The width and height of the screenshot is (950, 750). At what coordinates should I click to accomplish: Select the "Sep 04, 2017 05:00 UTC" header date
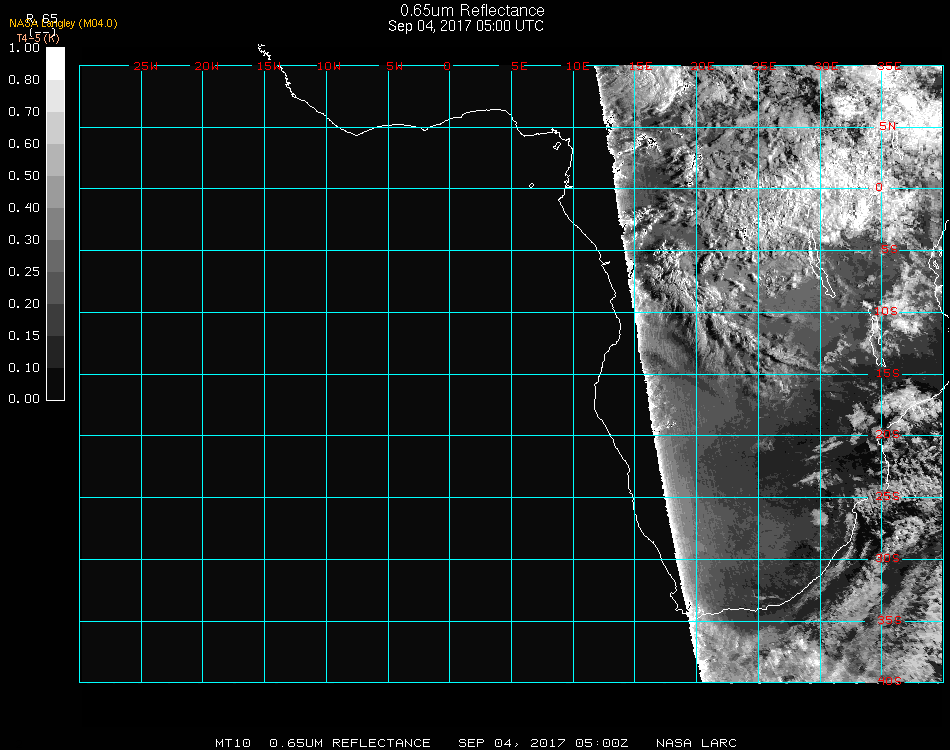[466, 26]
